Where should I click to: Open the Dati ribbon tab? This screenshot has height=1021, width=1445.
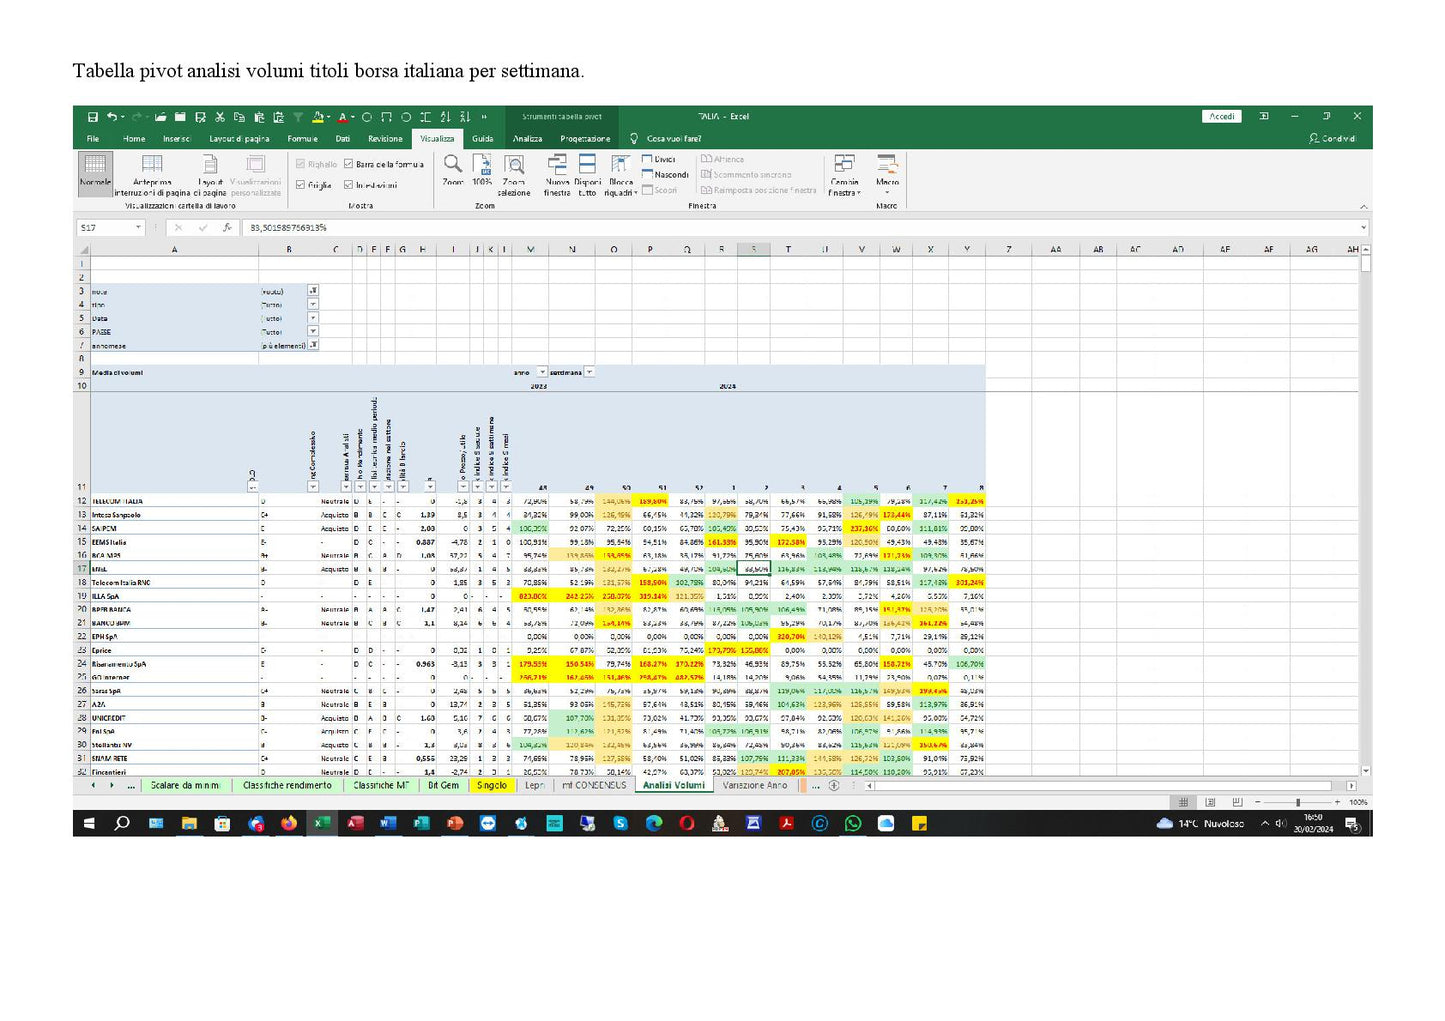click(343, 139)
